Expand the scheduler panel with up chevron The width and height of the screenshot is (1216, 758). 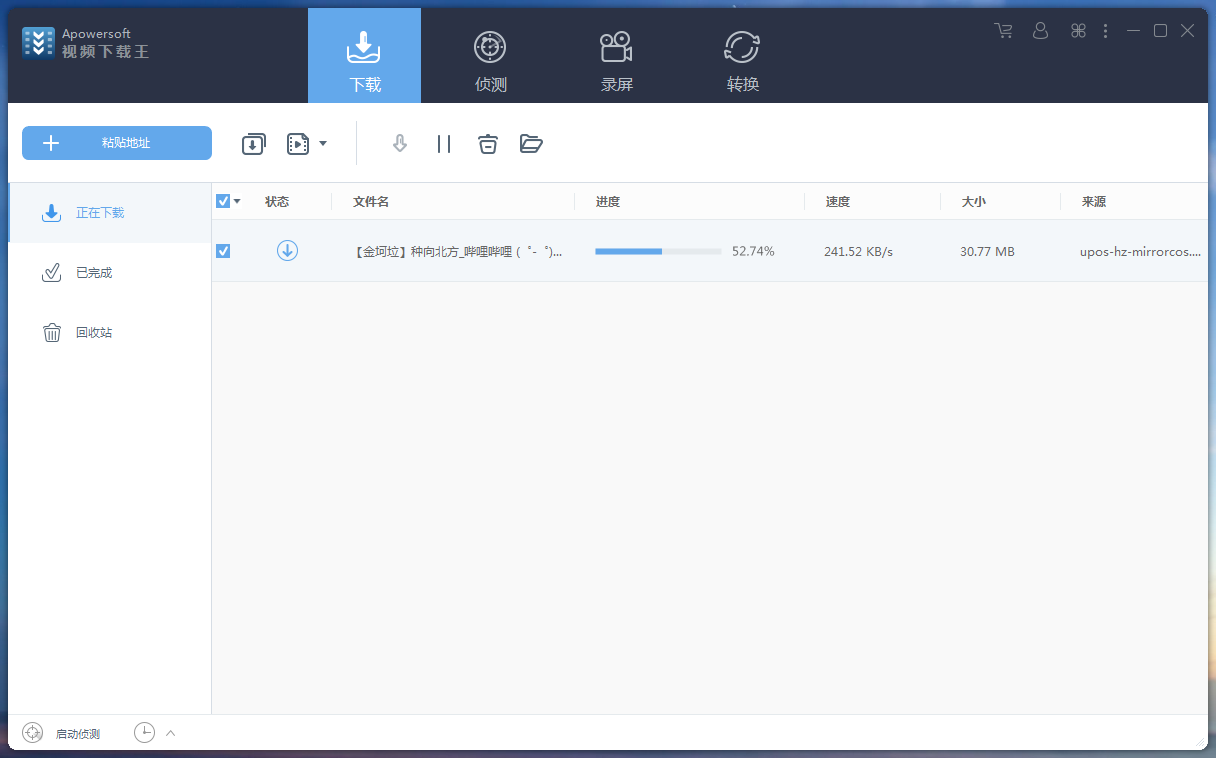tap(169, 732)
